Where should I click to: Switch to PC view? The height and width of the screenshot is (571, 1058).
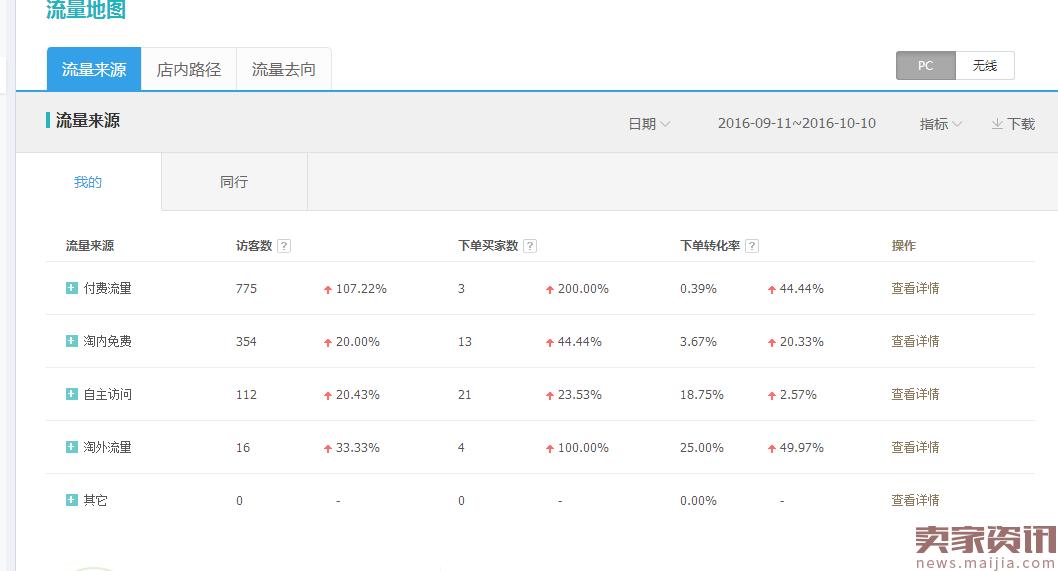pos(925,66)
